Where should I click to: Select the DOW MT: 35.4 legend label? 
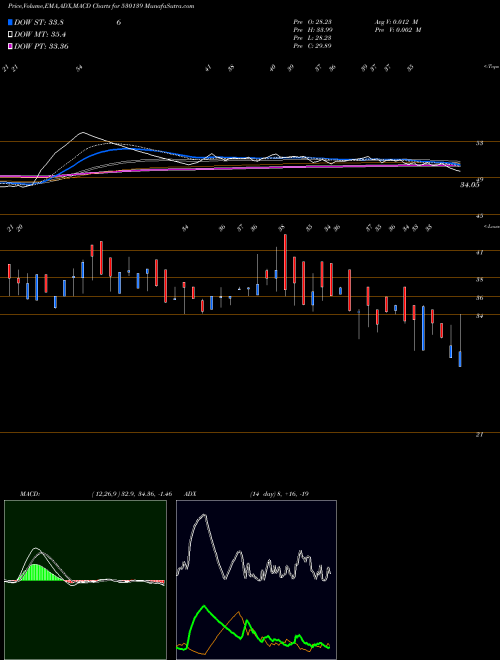(x=40, y=35)
